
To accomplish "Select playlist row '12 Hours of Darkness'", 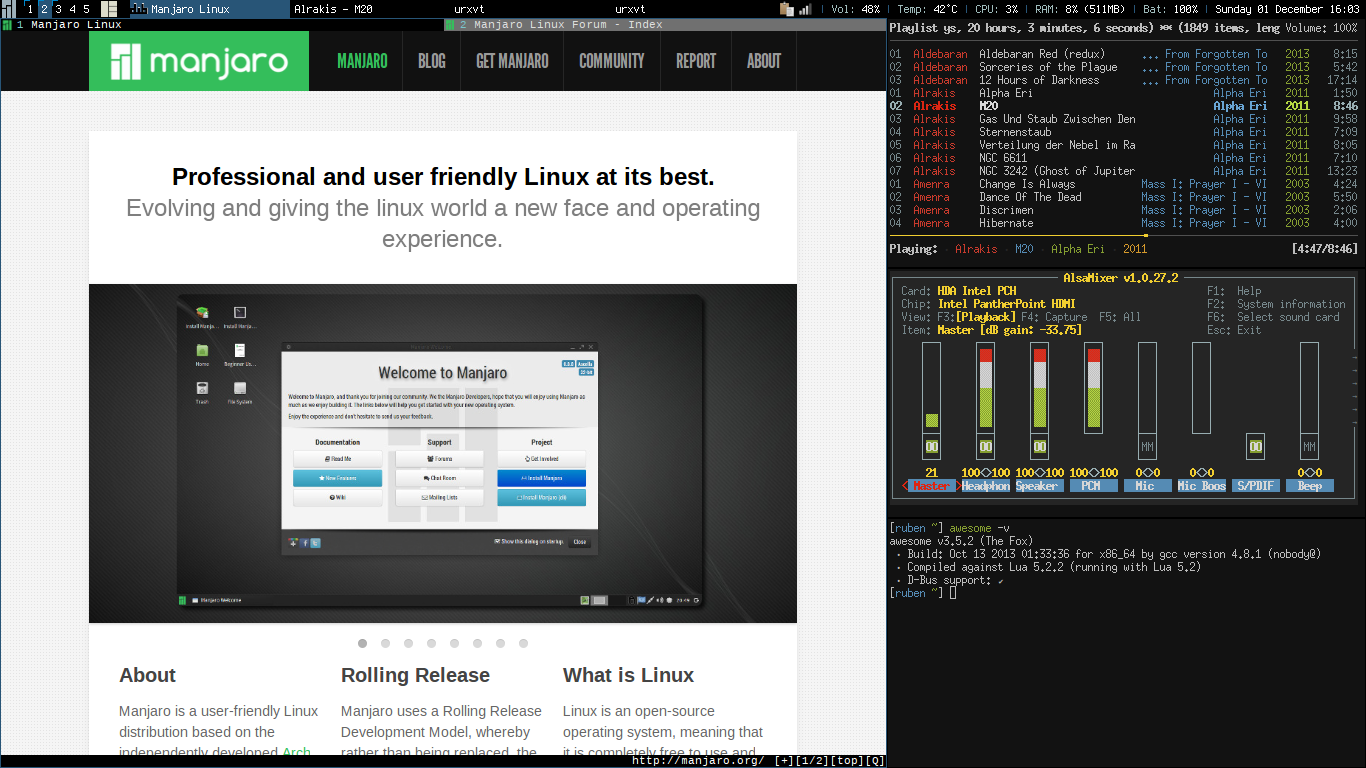I will coord(1124,80).
